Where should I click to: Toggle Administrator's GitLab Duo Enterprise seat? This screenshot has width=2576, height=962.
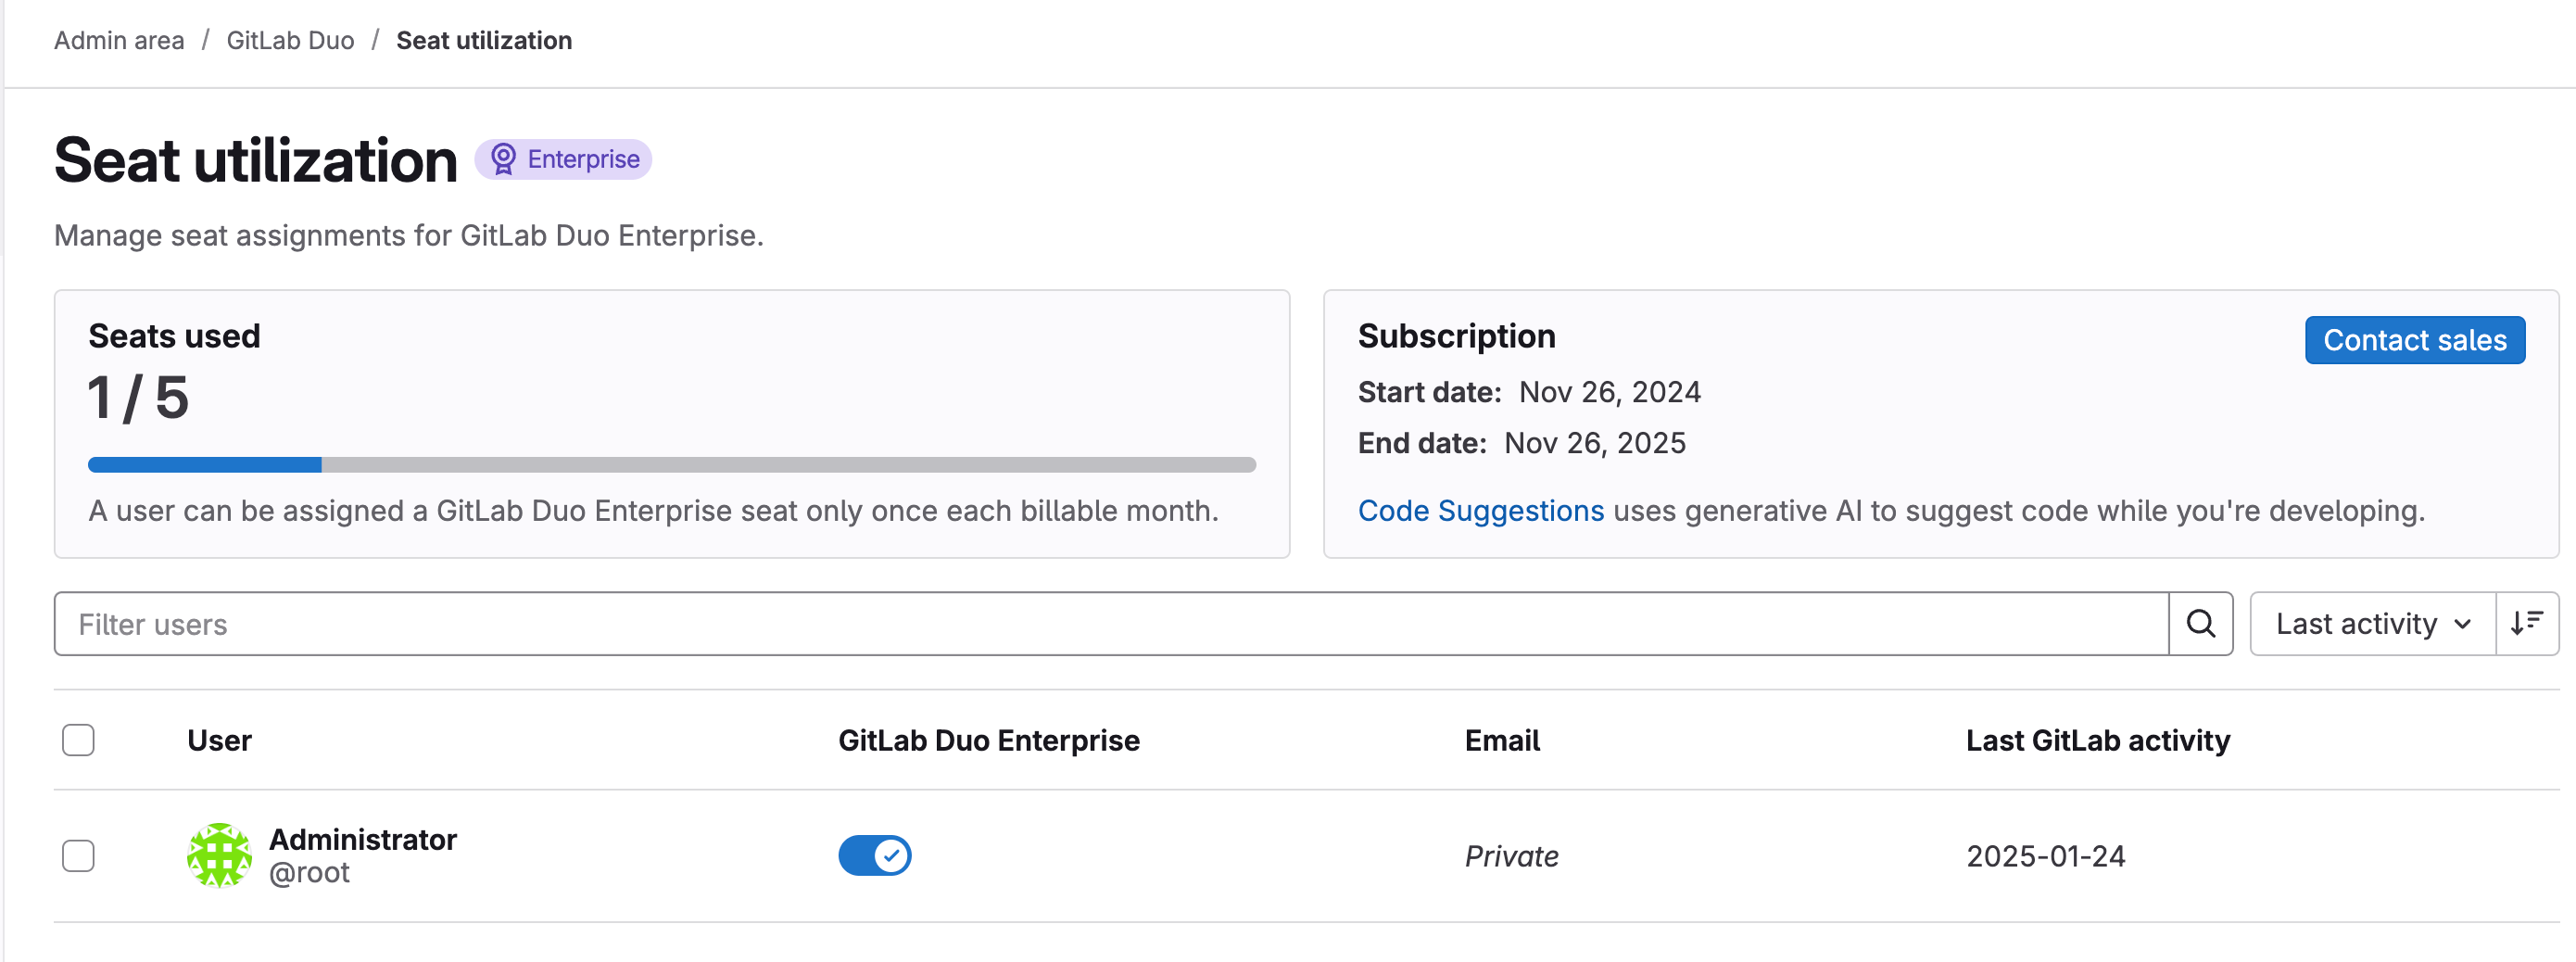[874, 856]
